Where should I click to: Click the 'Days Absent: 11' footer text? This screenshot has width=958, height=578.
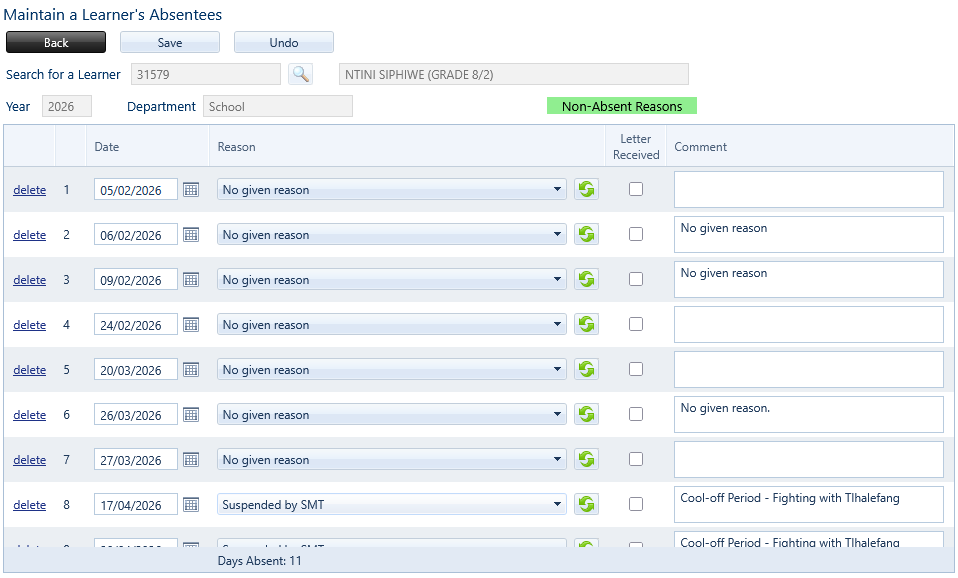tap(259, 561)
